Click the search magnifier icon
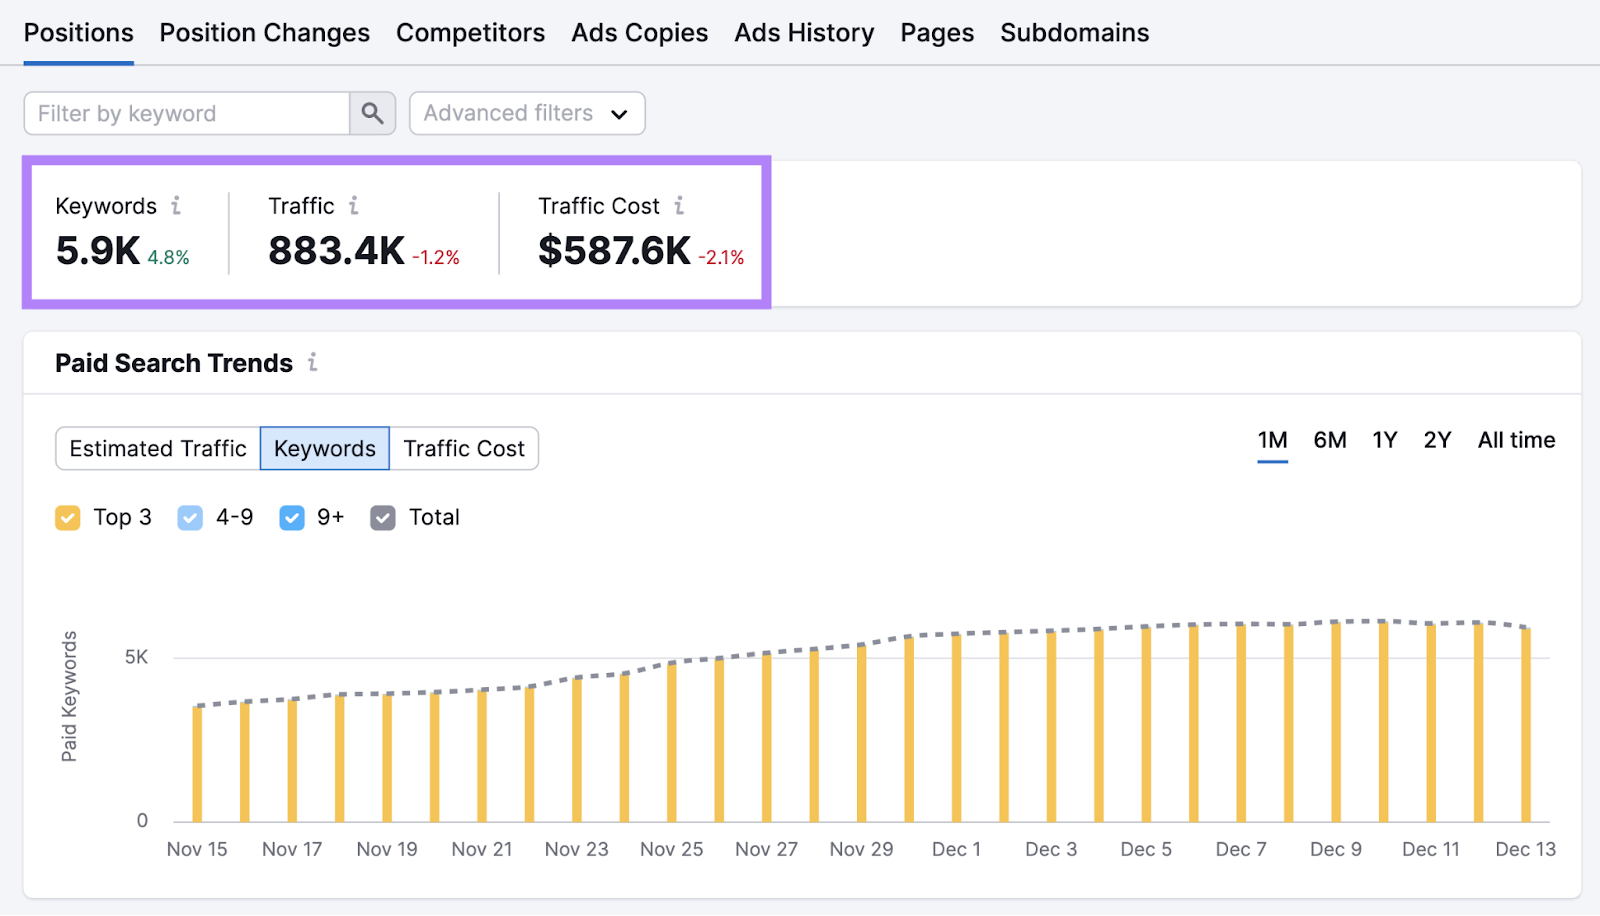This screenshot has height=916, width=1600. point(371,113)
